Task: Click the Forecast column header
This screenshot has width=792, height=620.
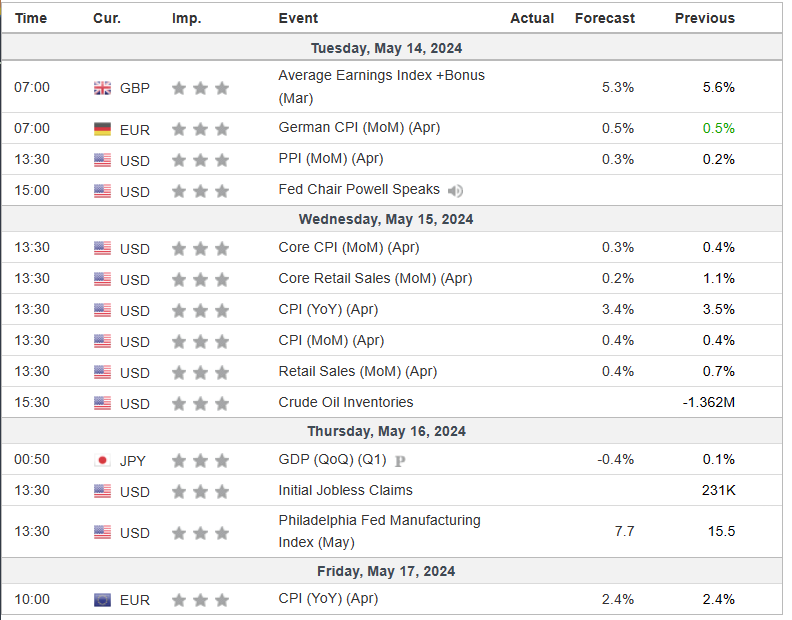Action: tap(604, 18)
